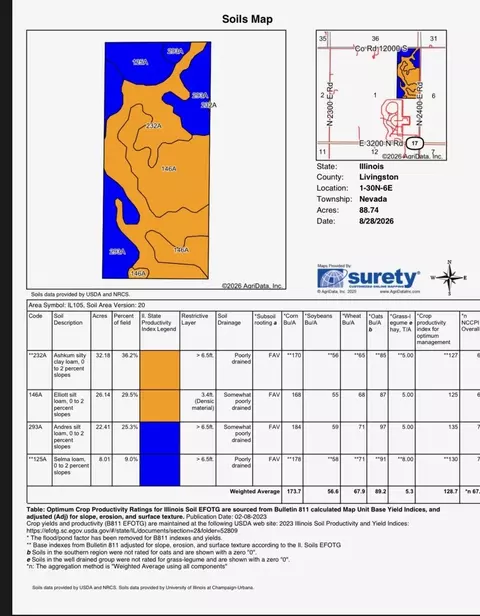The image size is (480, 616).
Task: Select the blue swatch for 293A row
Action: click(160, 438)
